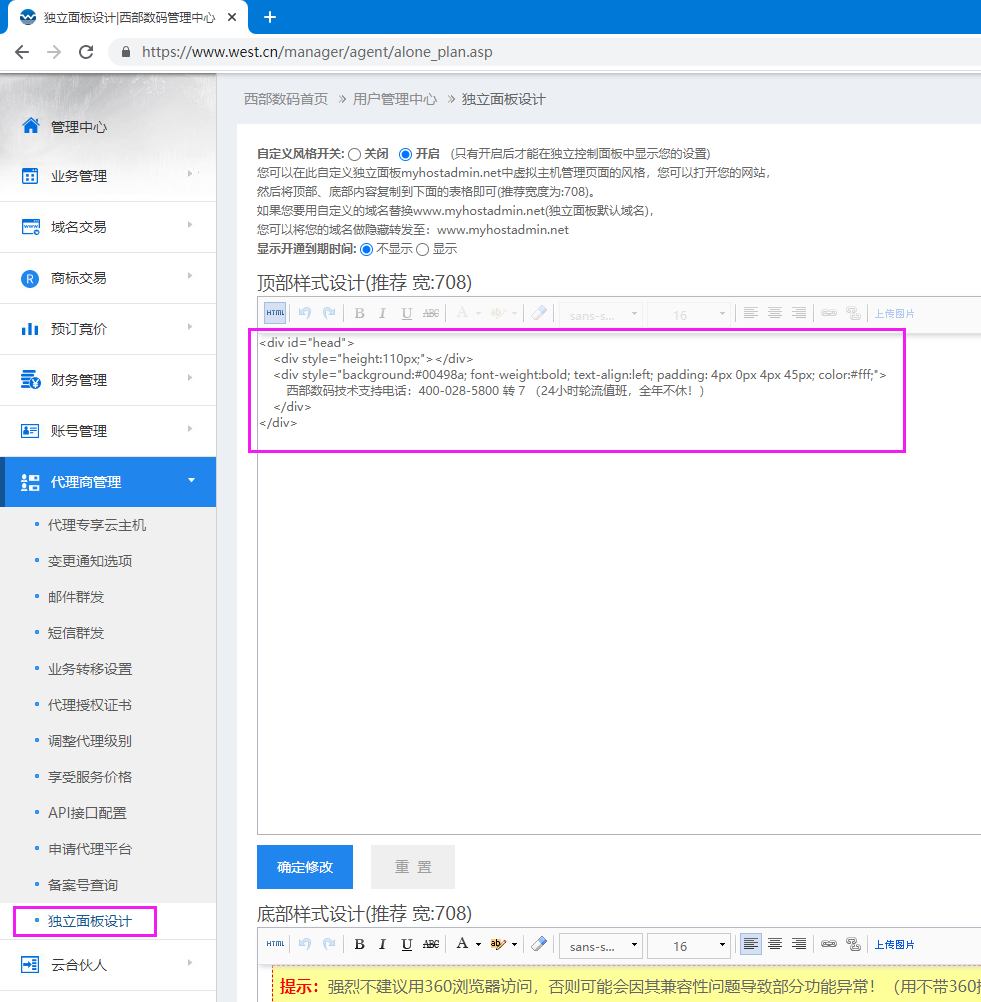This screenshot has height=1002, width=981.
Task: Open the sans-serif font dropdown in 底部样式设计
Action: pos(600,945)
